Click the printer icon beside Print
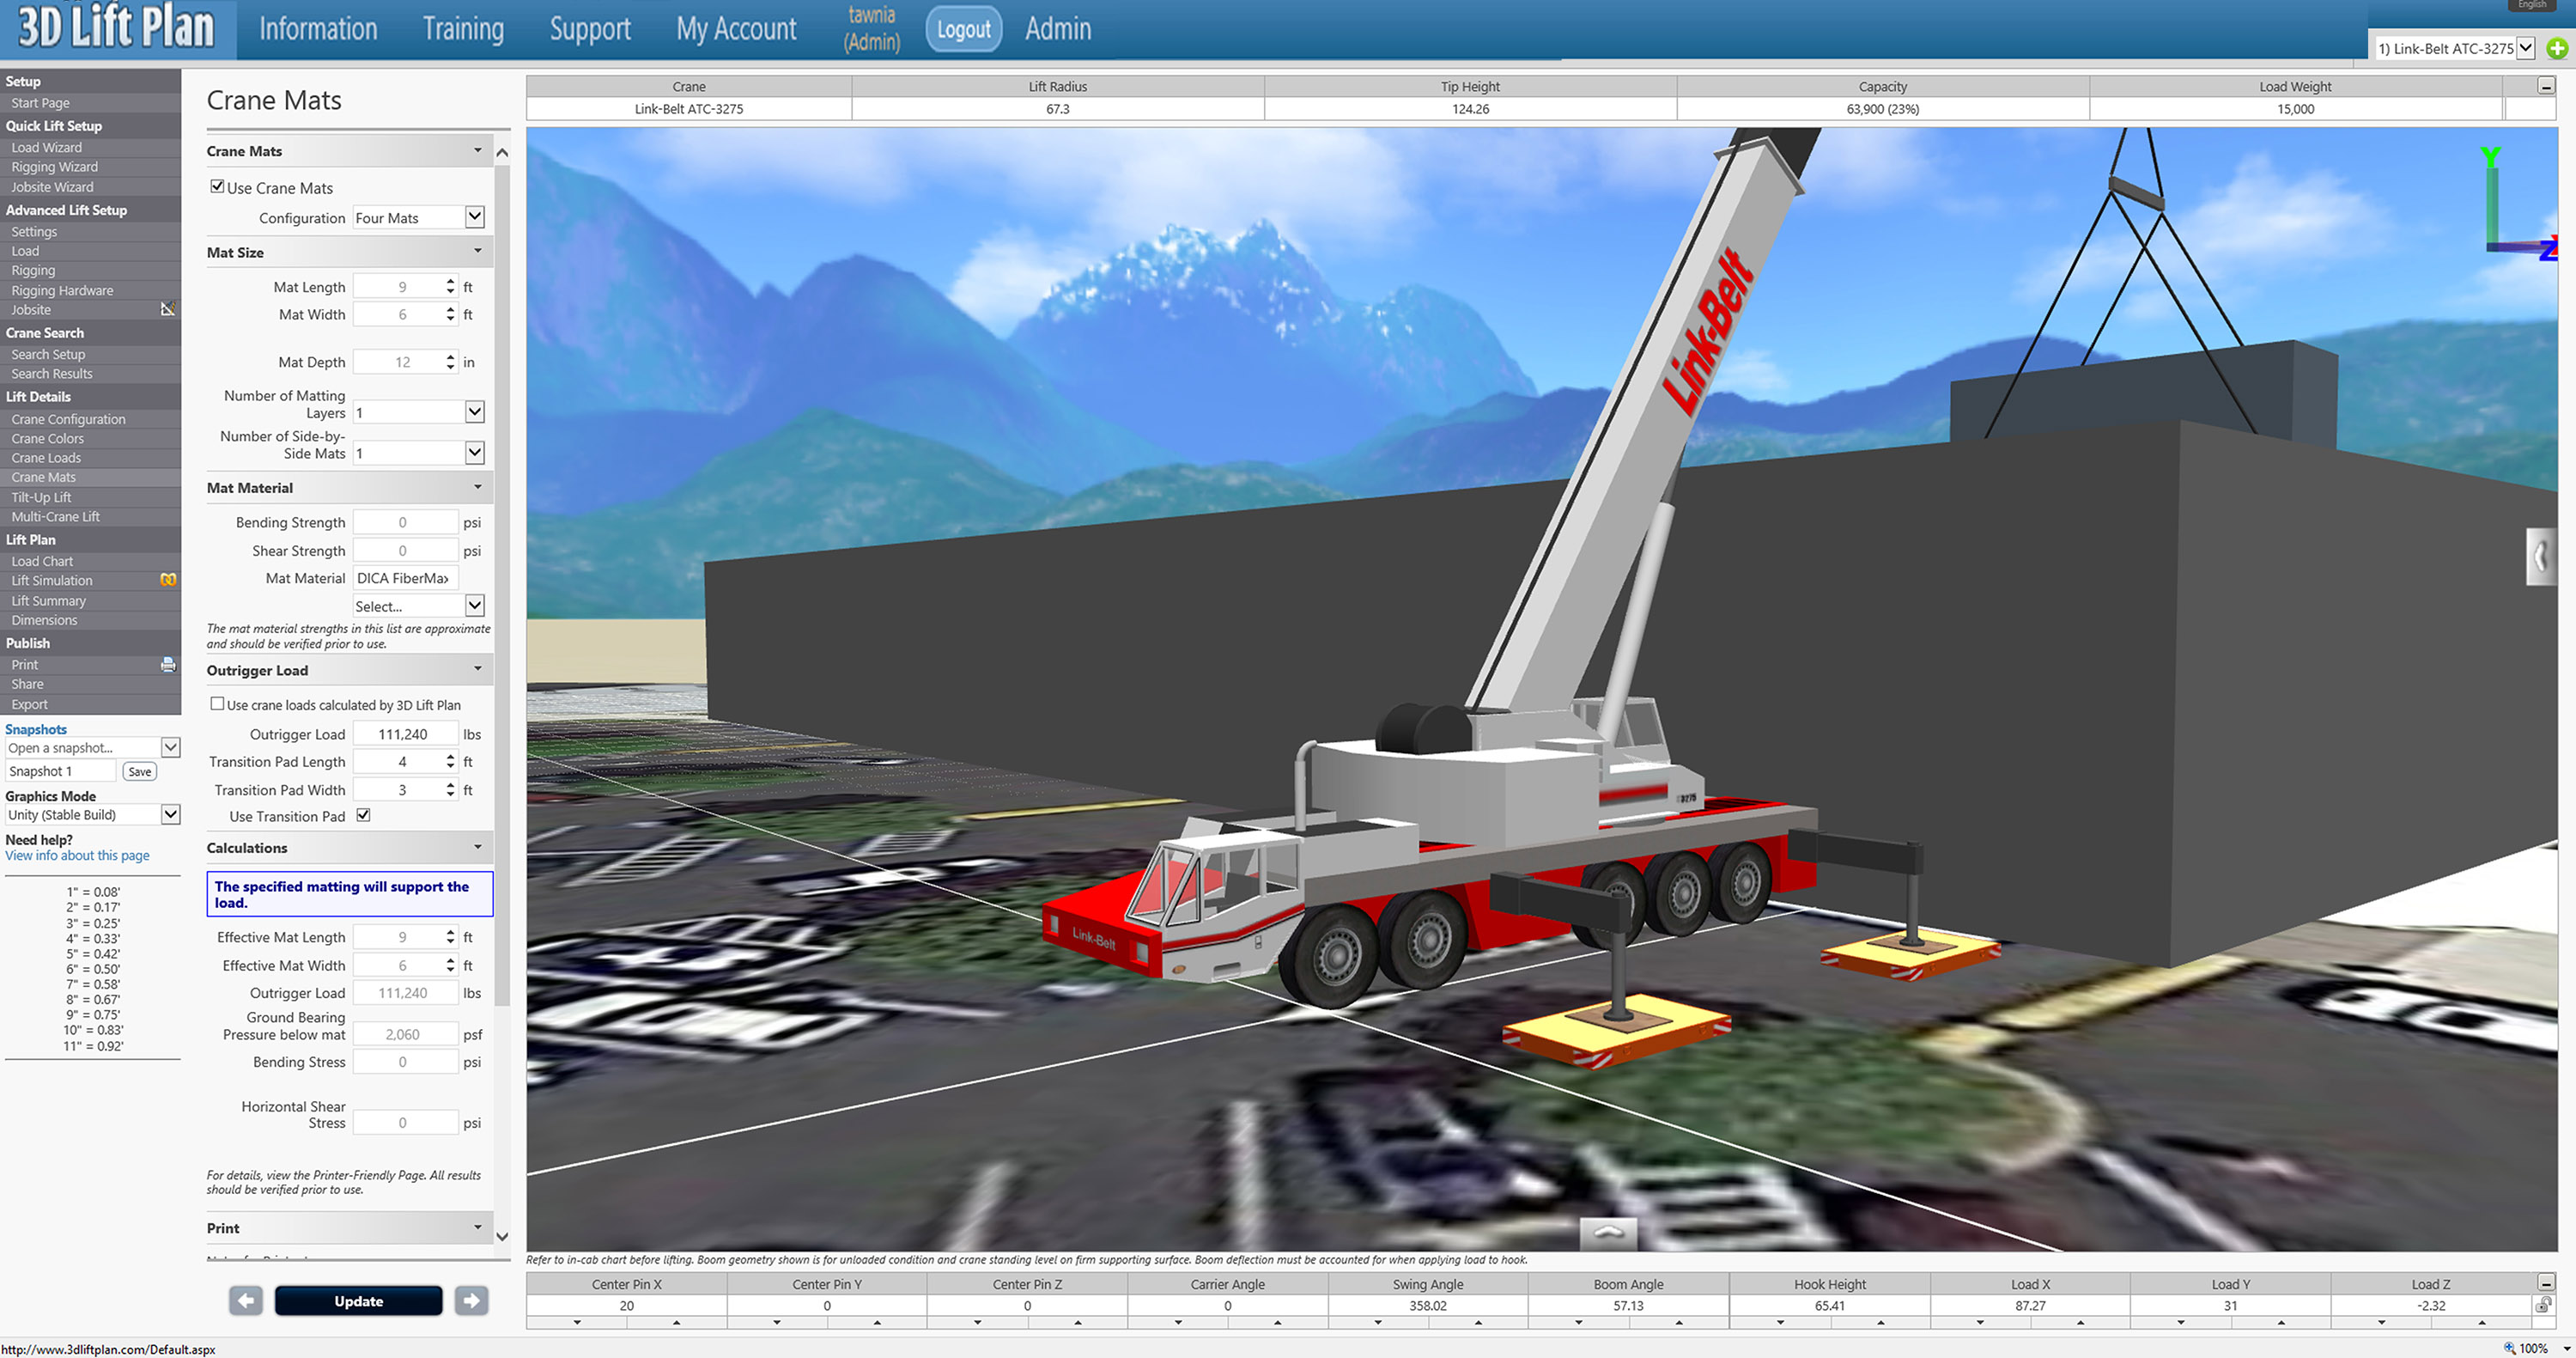The height and width of the screenshot is (1358, 2576). [x=168, y=665]
